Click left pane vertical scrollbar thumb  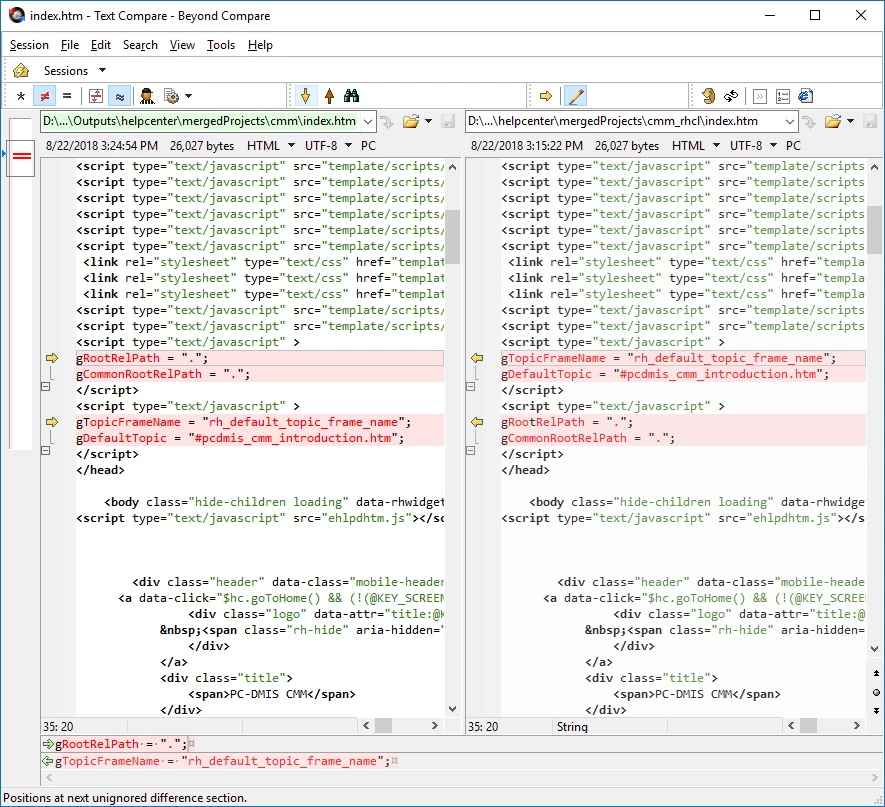click(453, 237)
